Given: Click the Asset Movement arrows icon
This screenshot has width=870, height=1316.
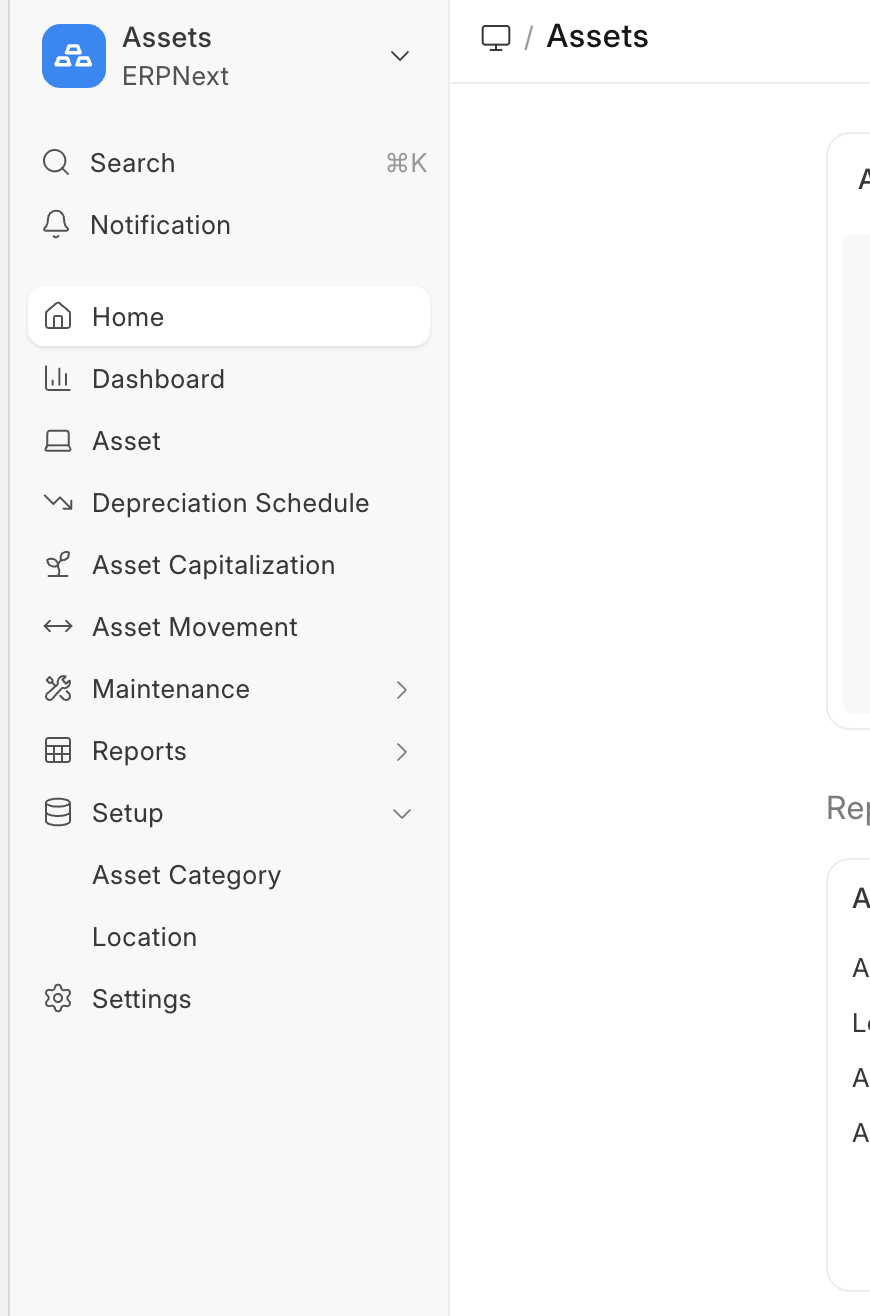Looking at the screenshot, I should [58, 627].
